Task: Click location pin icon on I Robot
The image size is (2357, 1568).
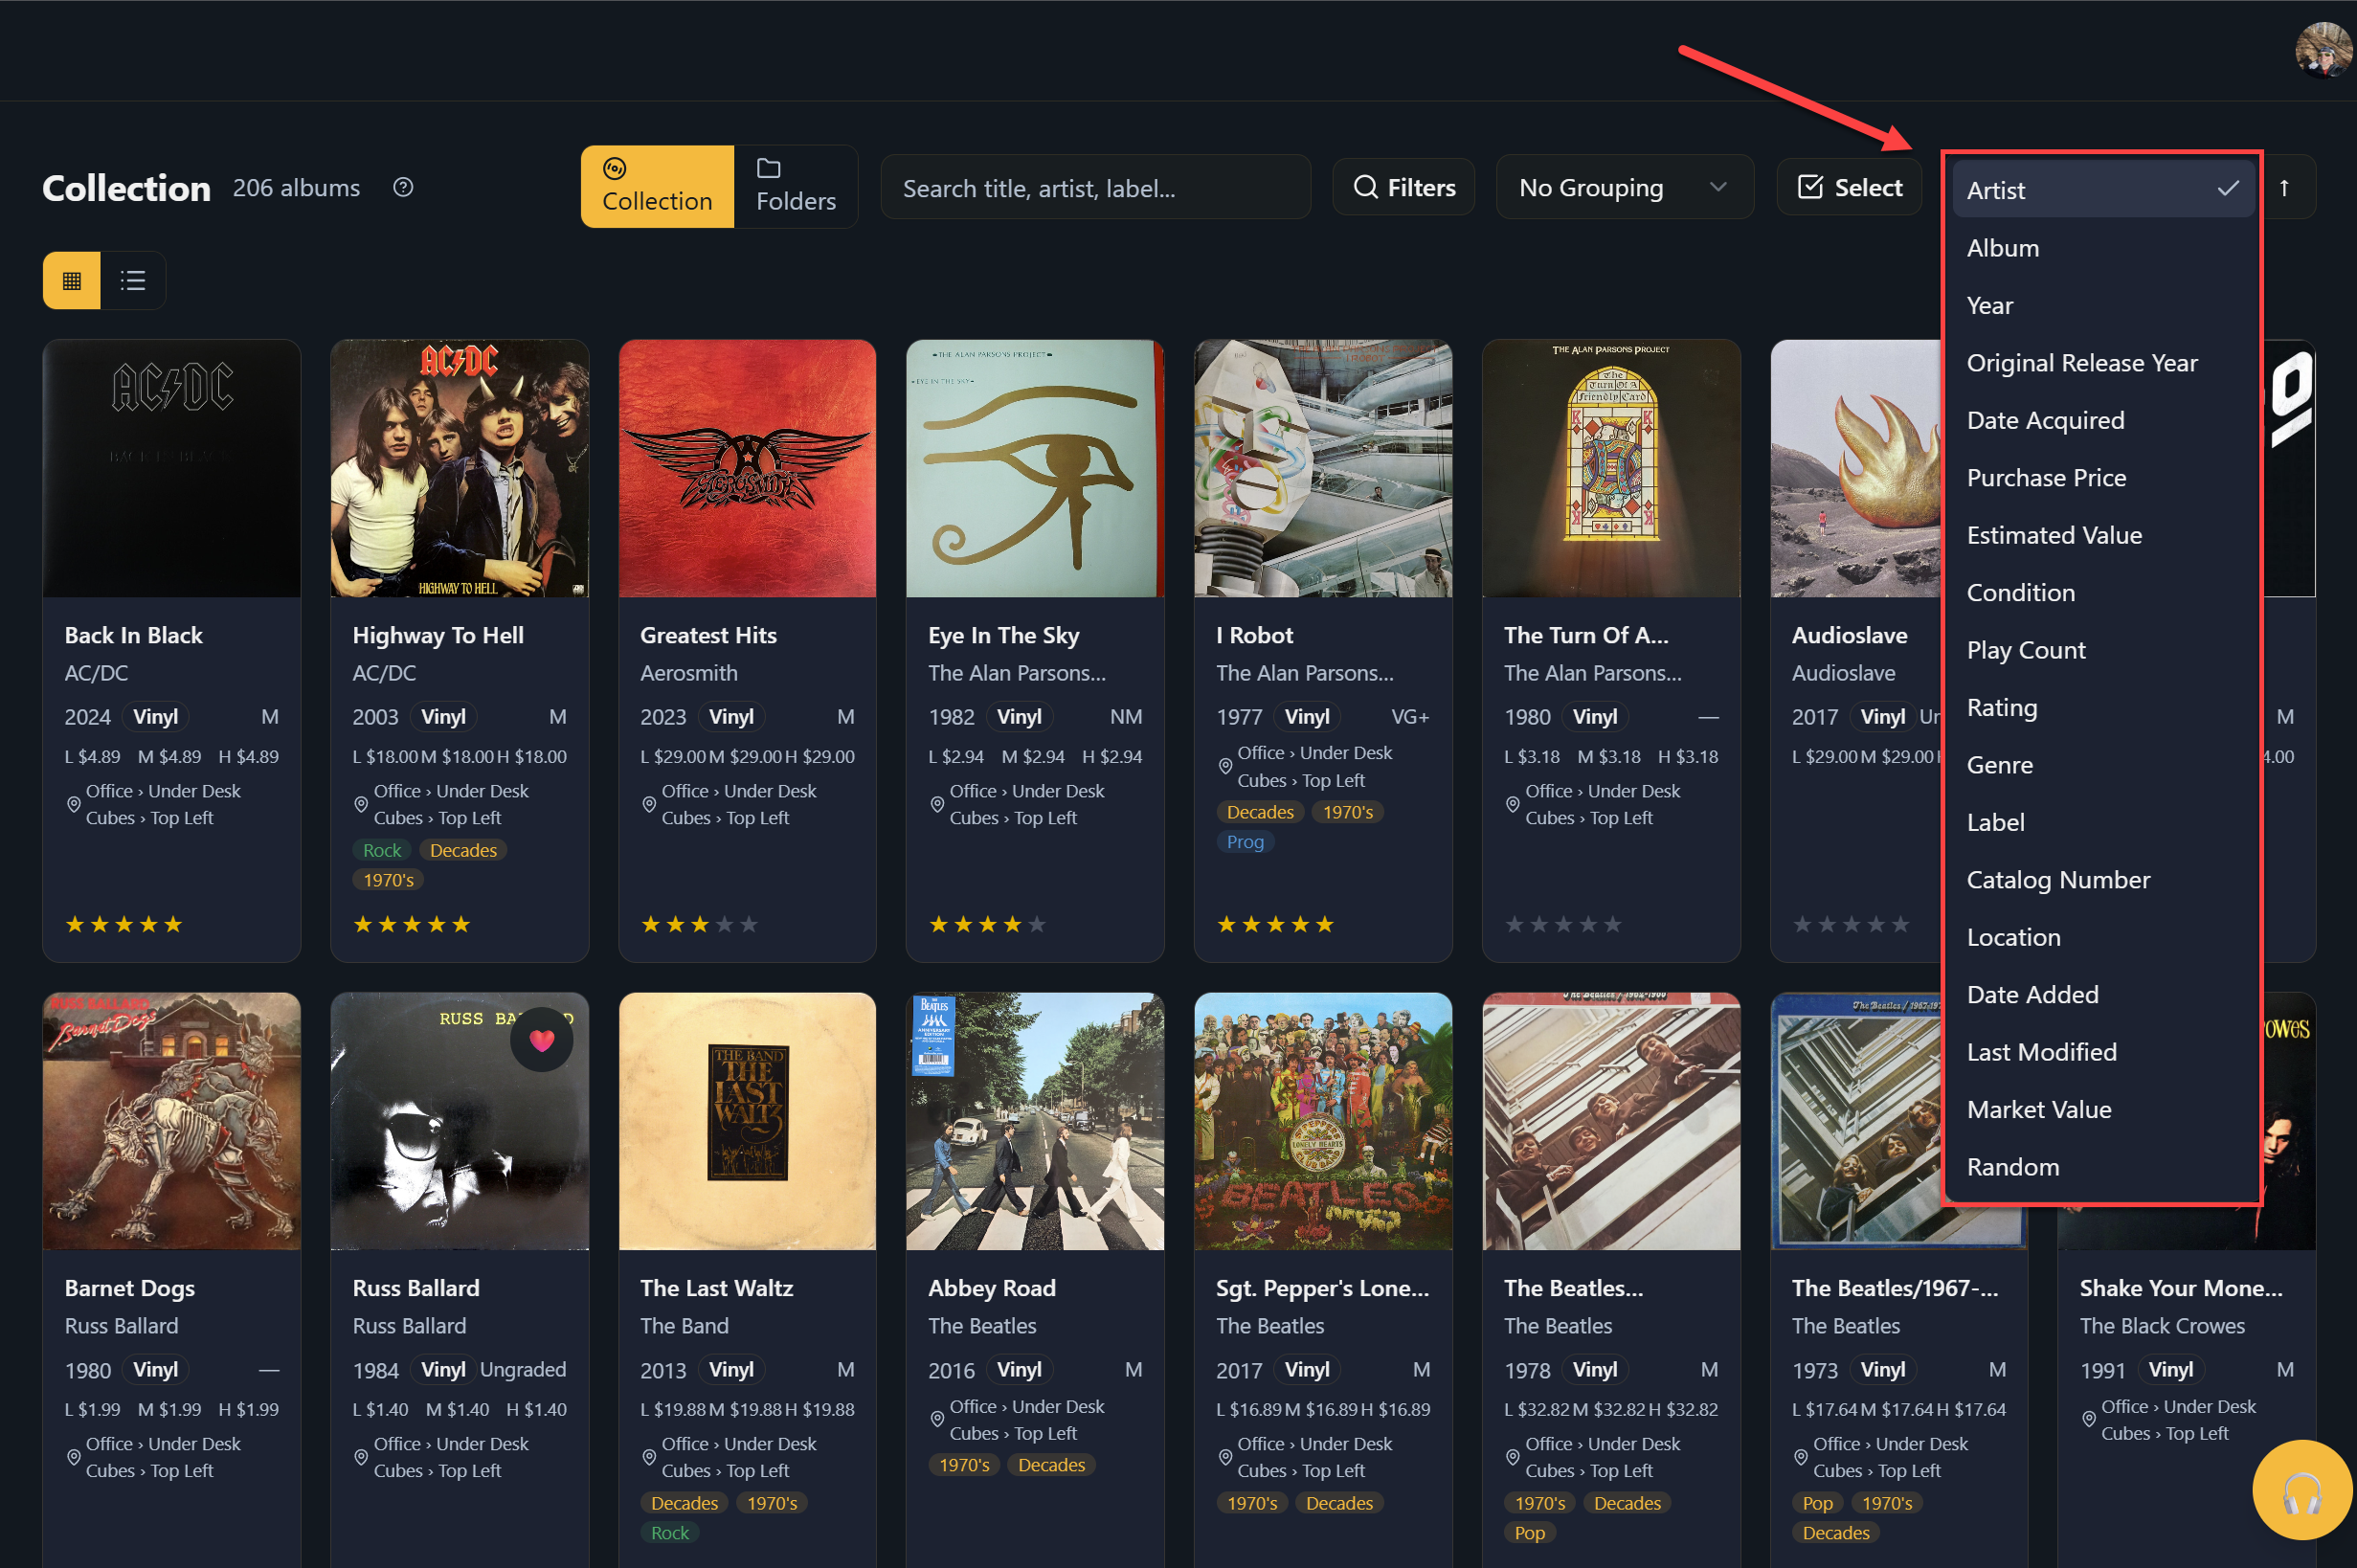Action: click(1225, 767)
